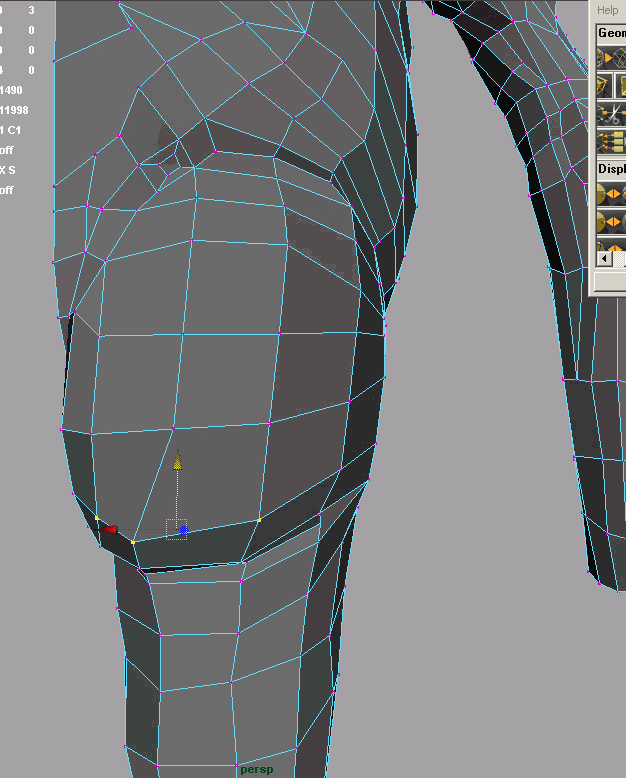The height and width of the screenshot is (778, 626).
Task: Click the 1490 count in heads-up display
Action: point(11,90)
